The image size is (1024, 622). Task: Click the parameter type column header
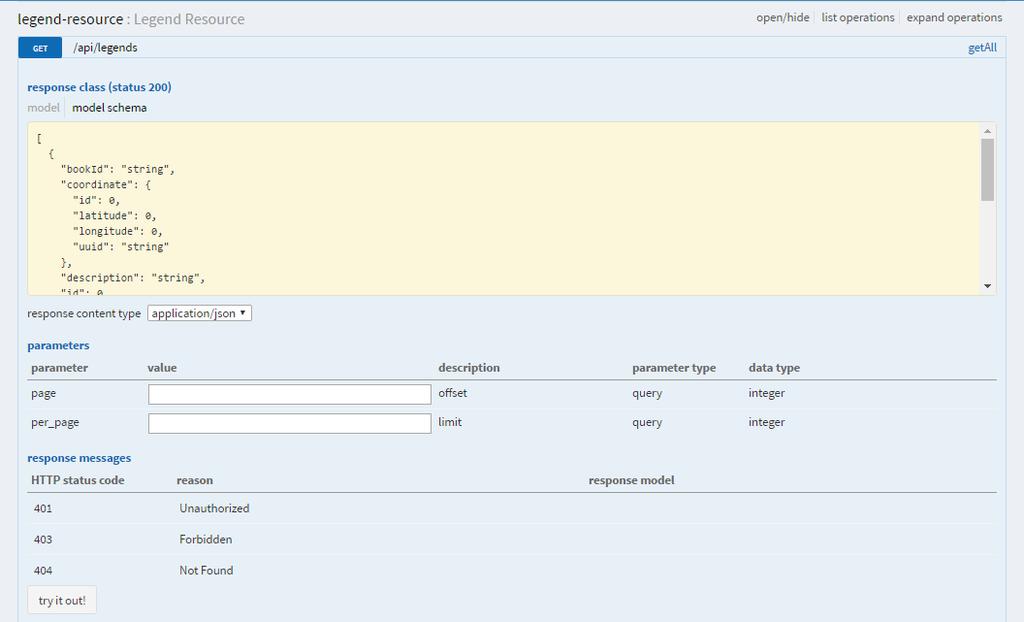[x=674, y=368]
